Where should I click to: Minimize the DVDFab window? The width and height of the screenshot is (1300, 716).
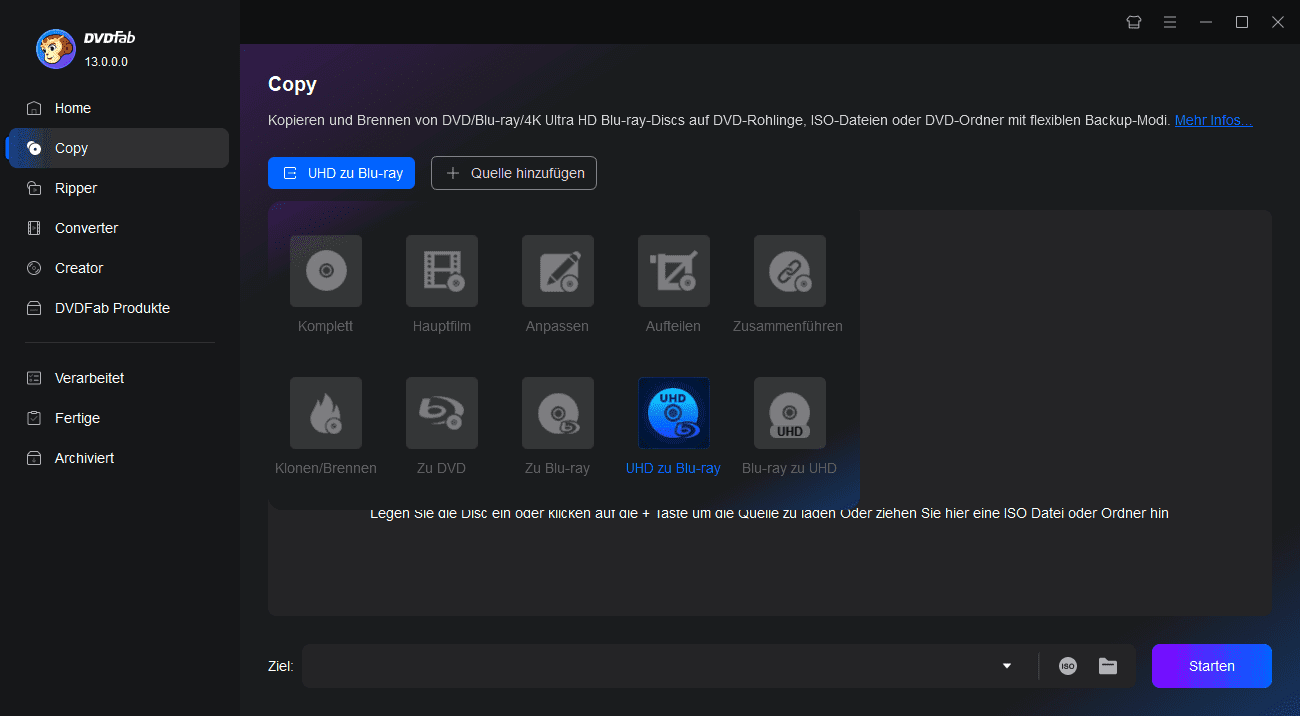[x=1206, y=22]
